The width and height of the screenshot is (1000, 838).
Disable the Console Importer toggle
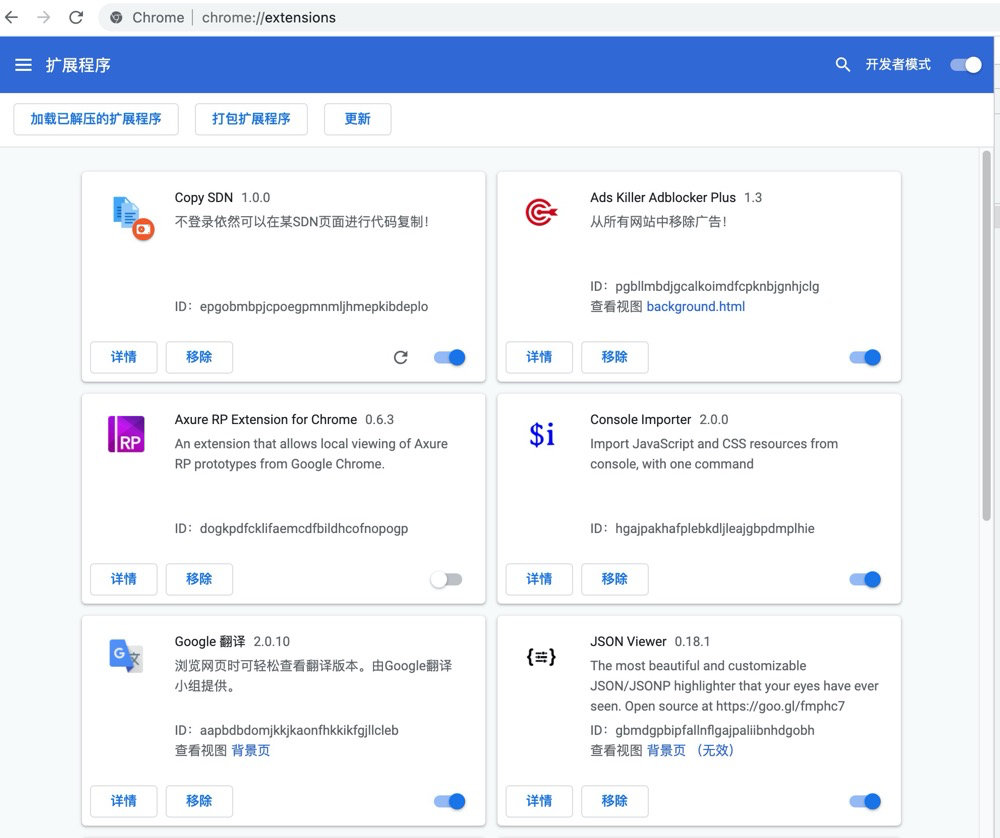(x=865, y=579)
